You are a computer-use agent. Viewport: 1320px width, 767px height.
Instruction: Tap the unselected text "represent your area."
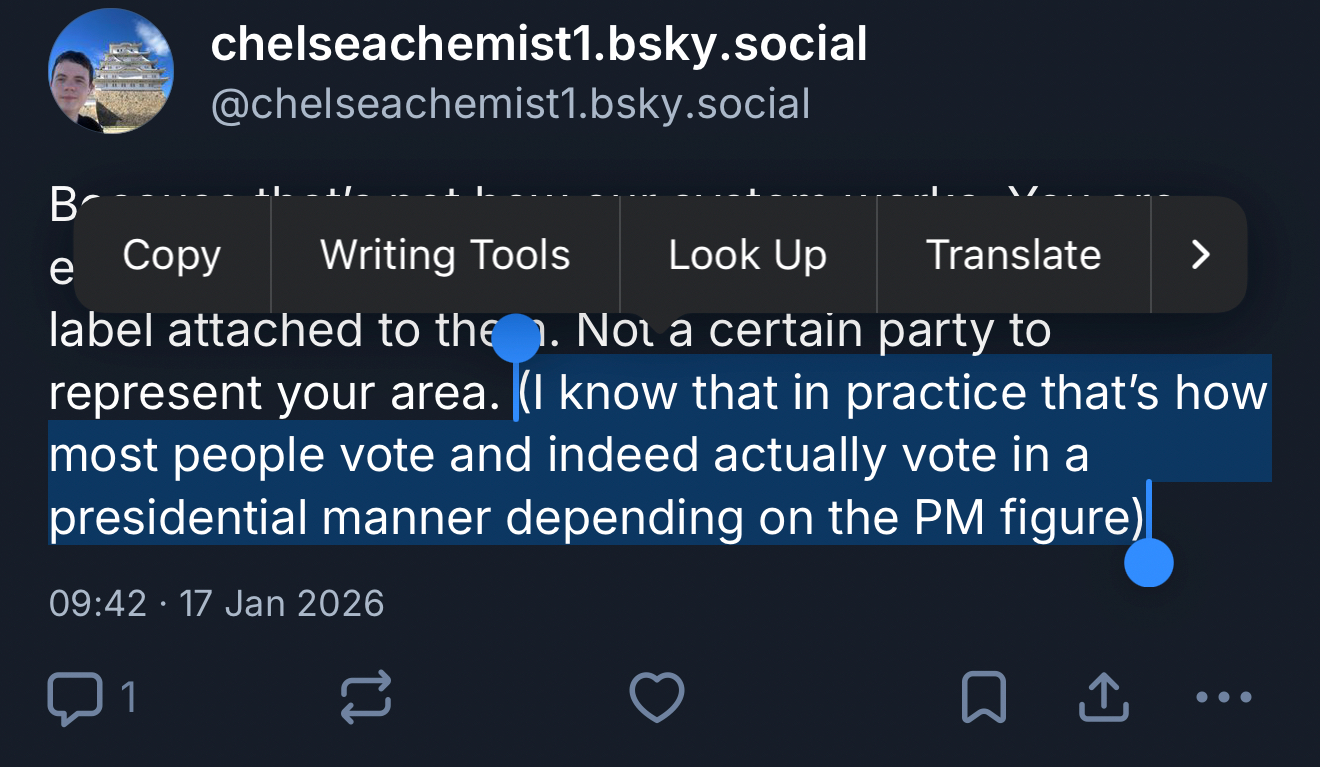[274, 395]
